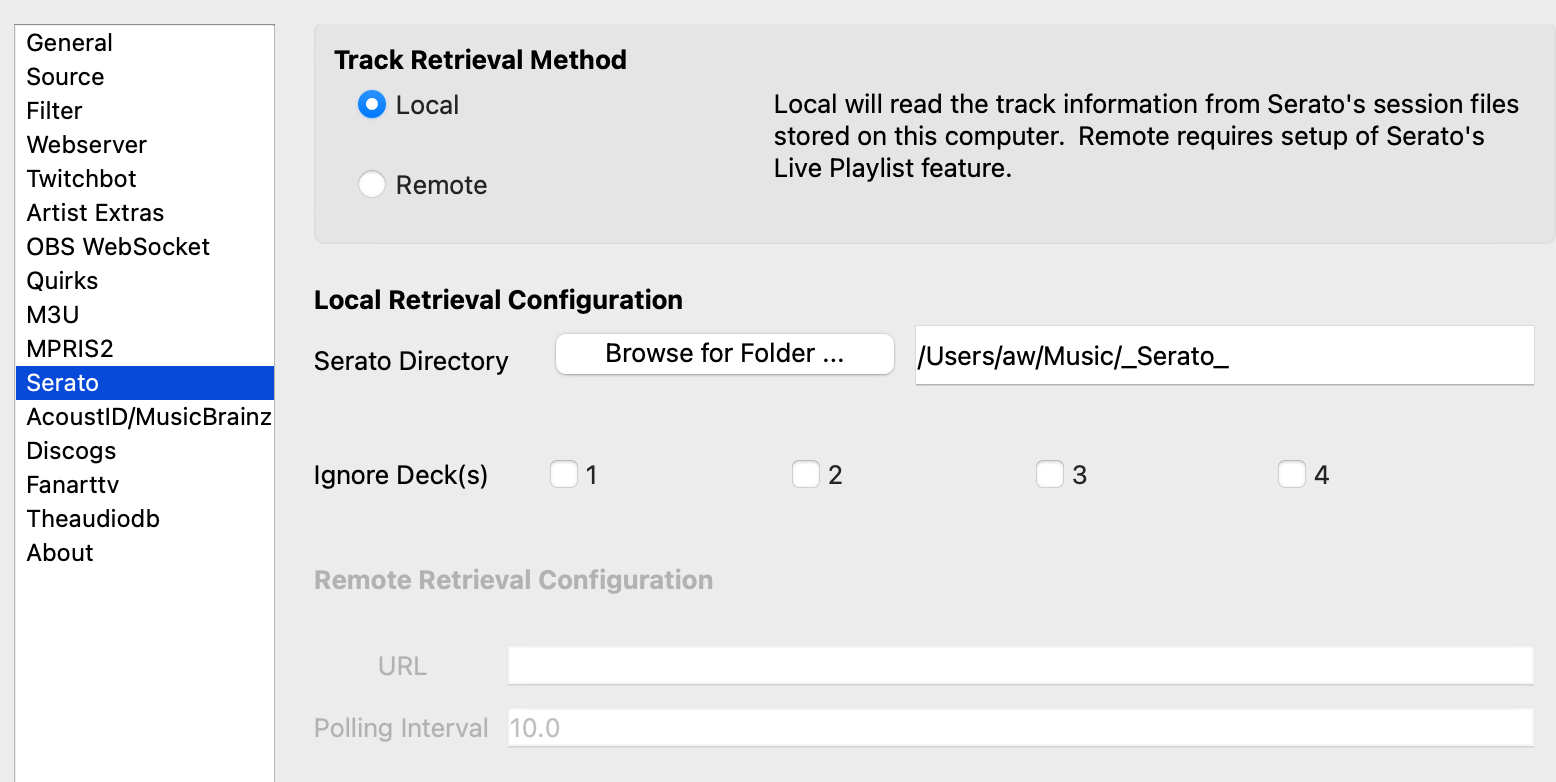This screenshot has height=782, width=1556.
Task: Go to Source settings page
Action: click(x=66, y=77)
